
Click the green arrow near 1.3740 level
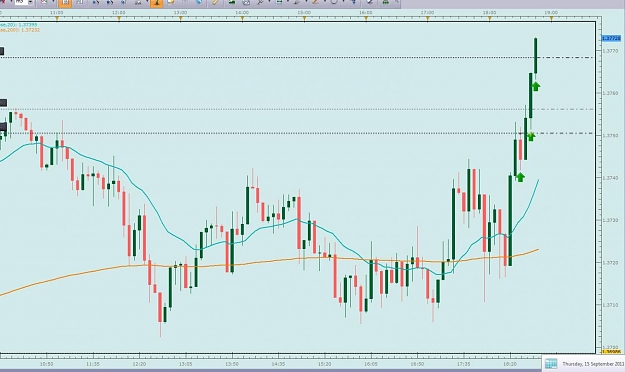520,177
